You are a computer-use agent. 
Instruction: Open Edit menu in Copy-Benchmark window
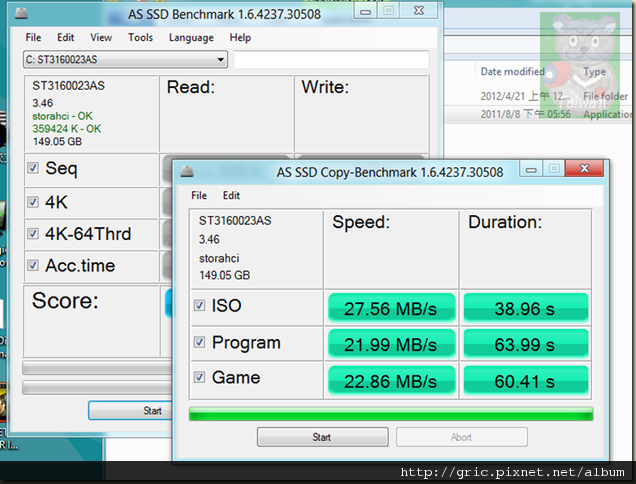click(x=231, y=196)
